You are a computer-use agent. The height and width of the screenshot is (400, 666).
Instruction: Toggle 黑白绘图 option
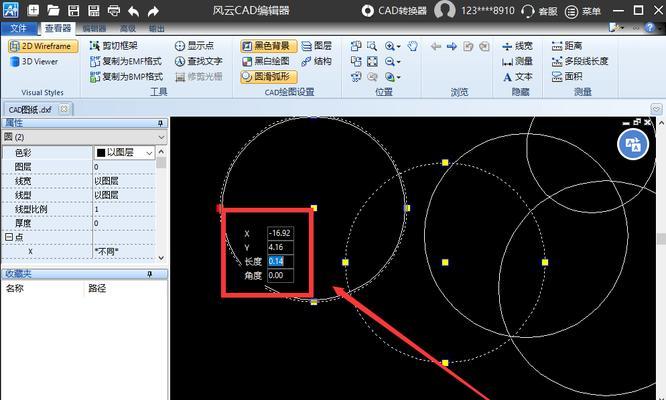pyautogui.click(x=266, y=61)
